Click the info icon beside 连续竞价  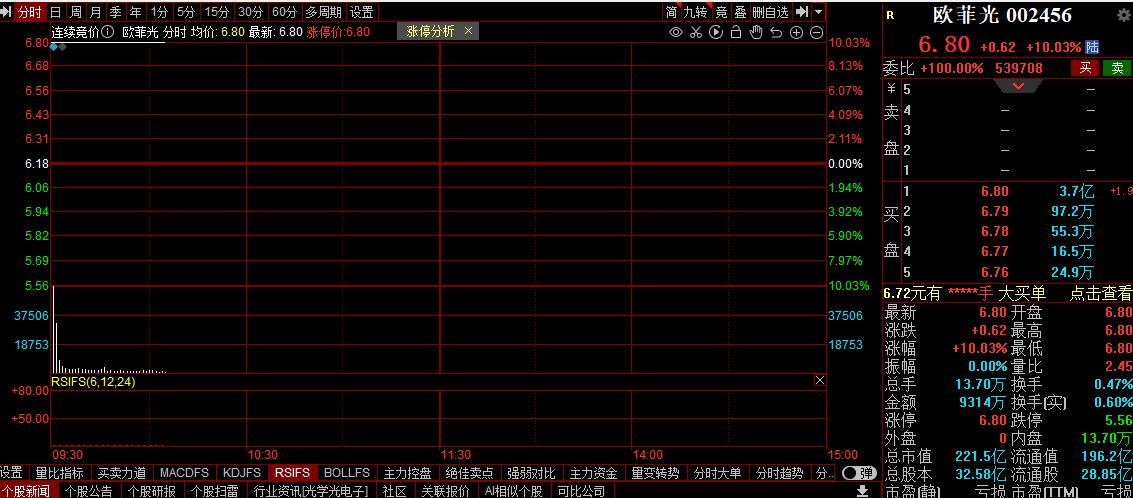click(x=107, y=32)
